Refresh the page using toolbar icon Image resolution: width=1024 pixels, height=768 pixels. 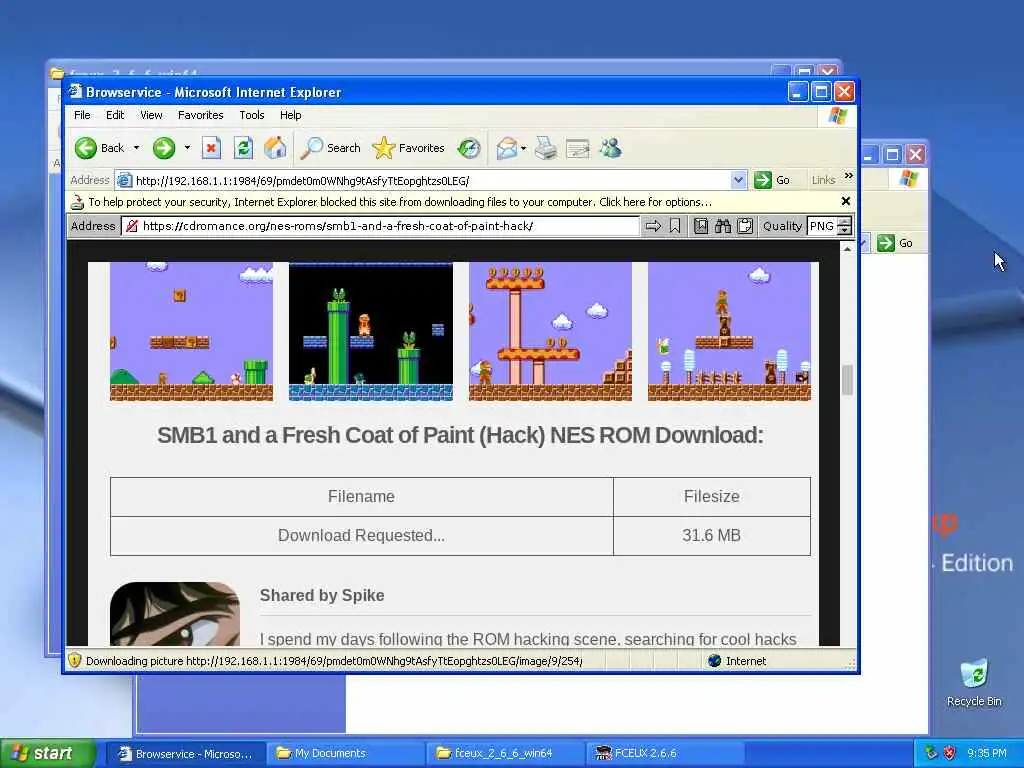[x=243, y=148]
